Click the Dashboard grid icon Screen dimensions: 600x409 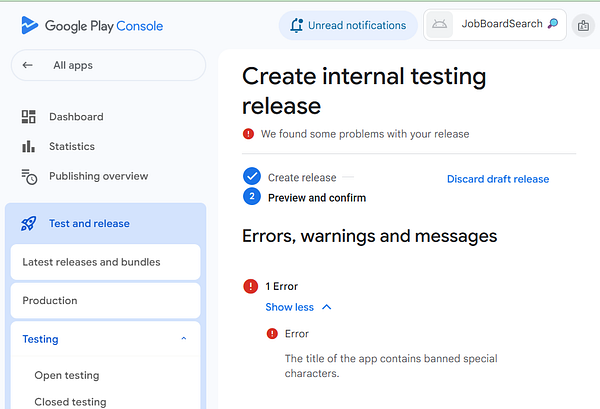[x=28, y=117]
